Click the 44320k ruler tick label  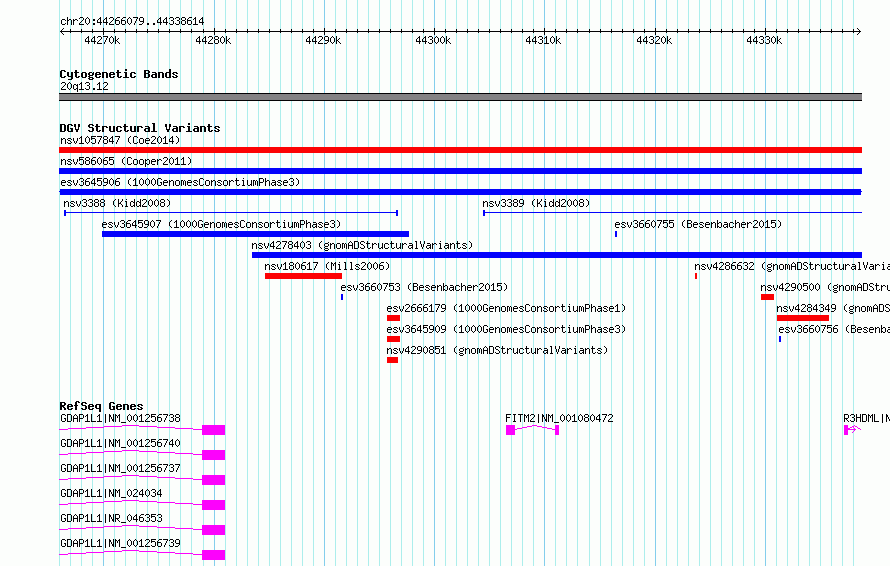(654, 40)
